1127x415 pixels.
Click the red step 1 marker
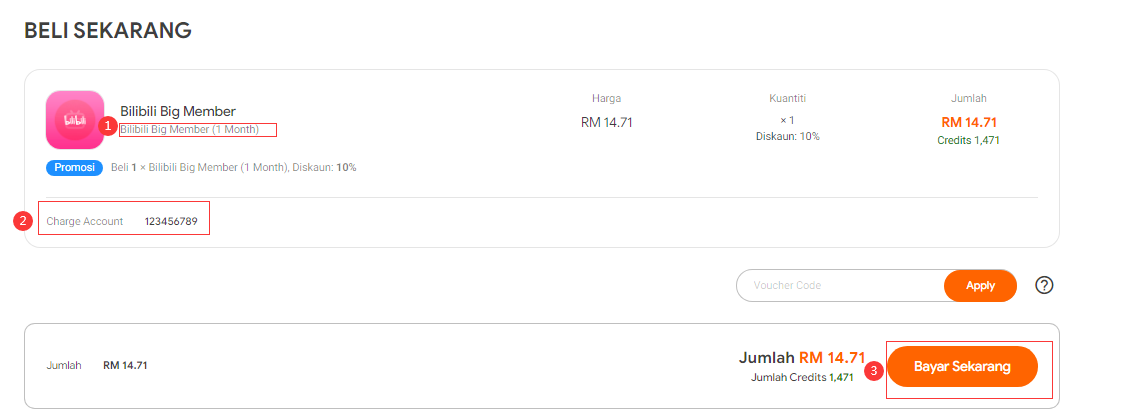pyautogui.click(x=107, y=126)
